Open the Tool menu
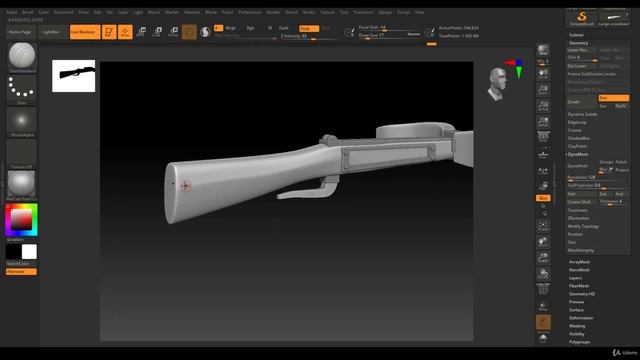 (x=344, y=12)
